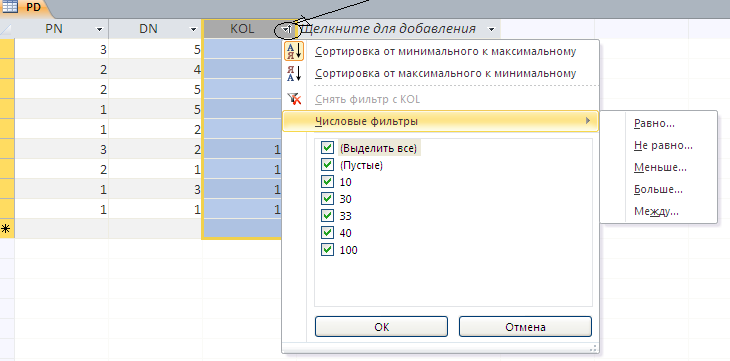Select the new record asterisk row marker
The image size is (730, 361).
point(7,229)
